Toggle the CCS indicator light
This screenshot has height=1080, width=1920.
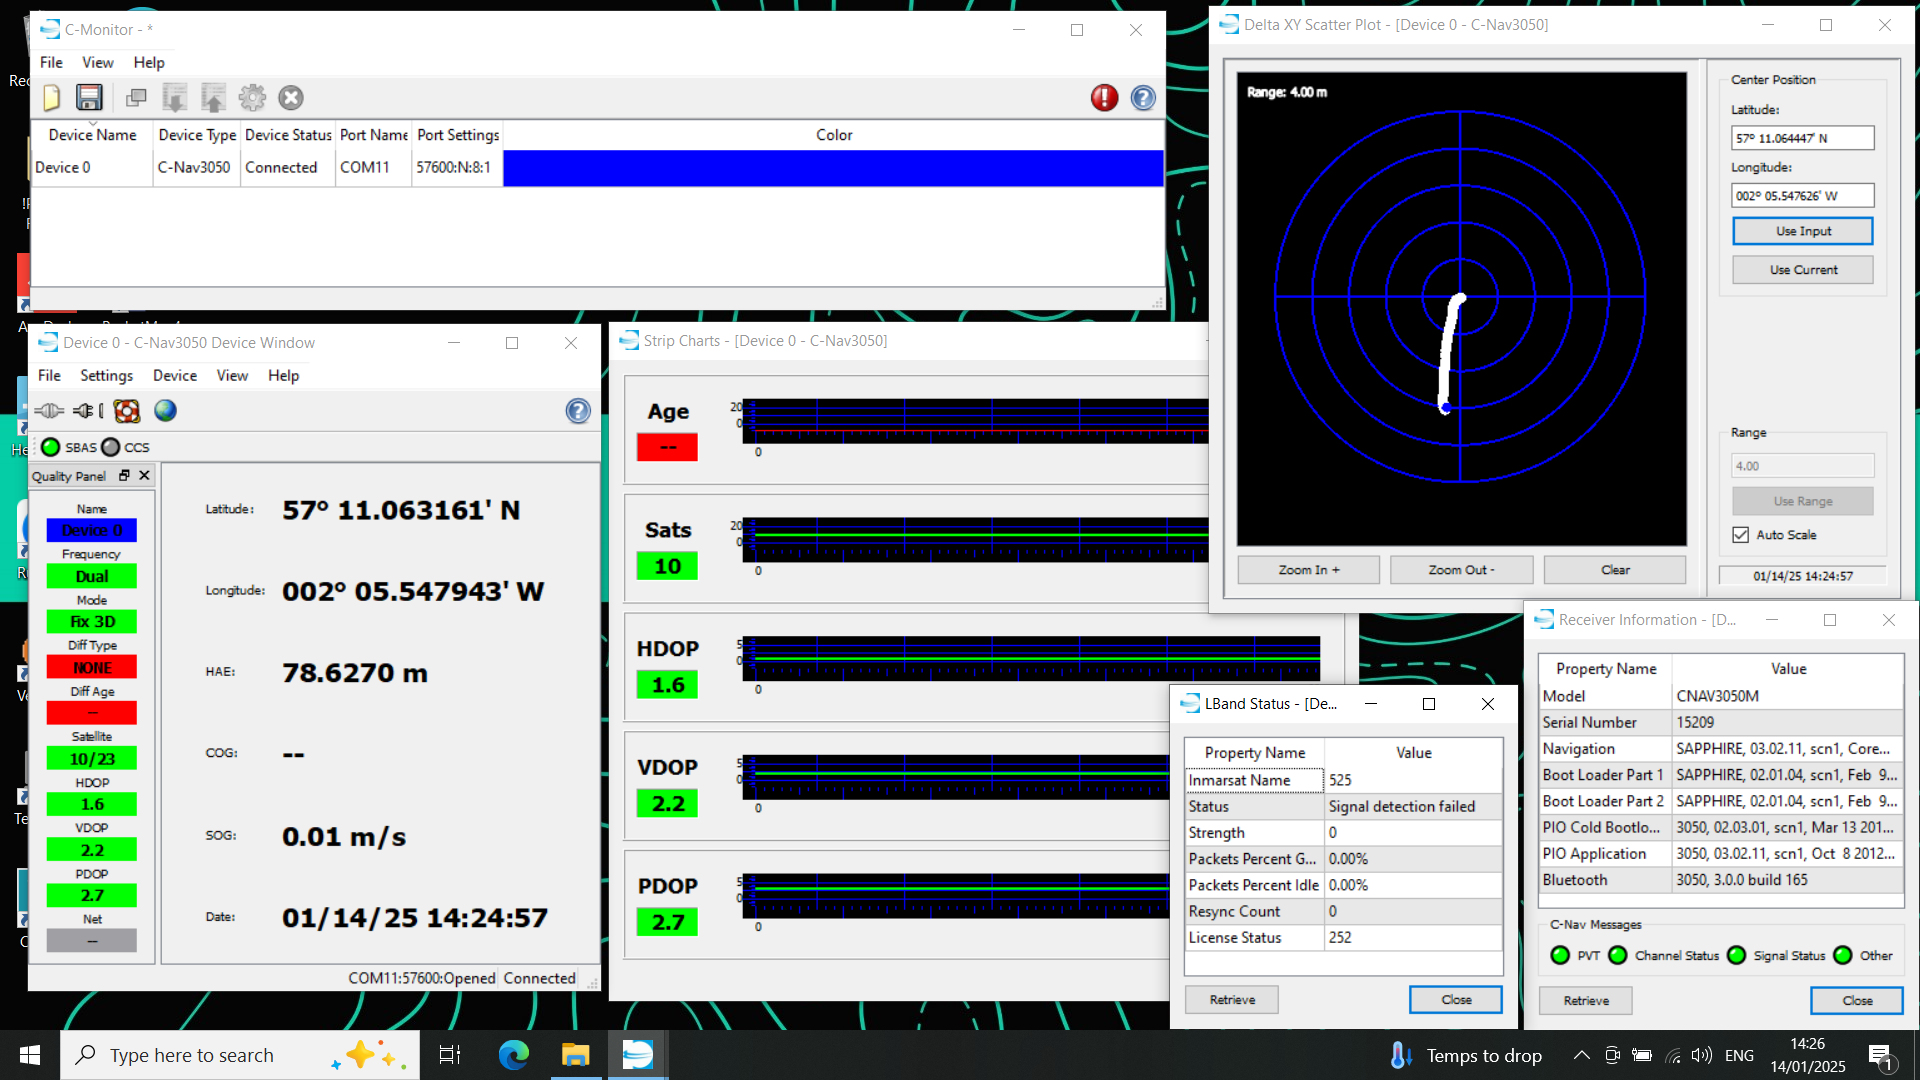click(x=111, y=447)
